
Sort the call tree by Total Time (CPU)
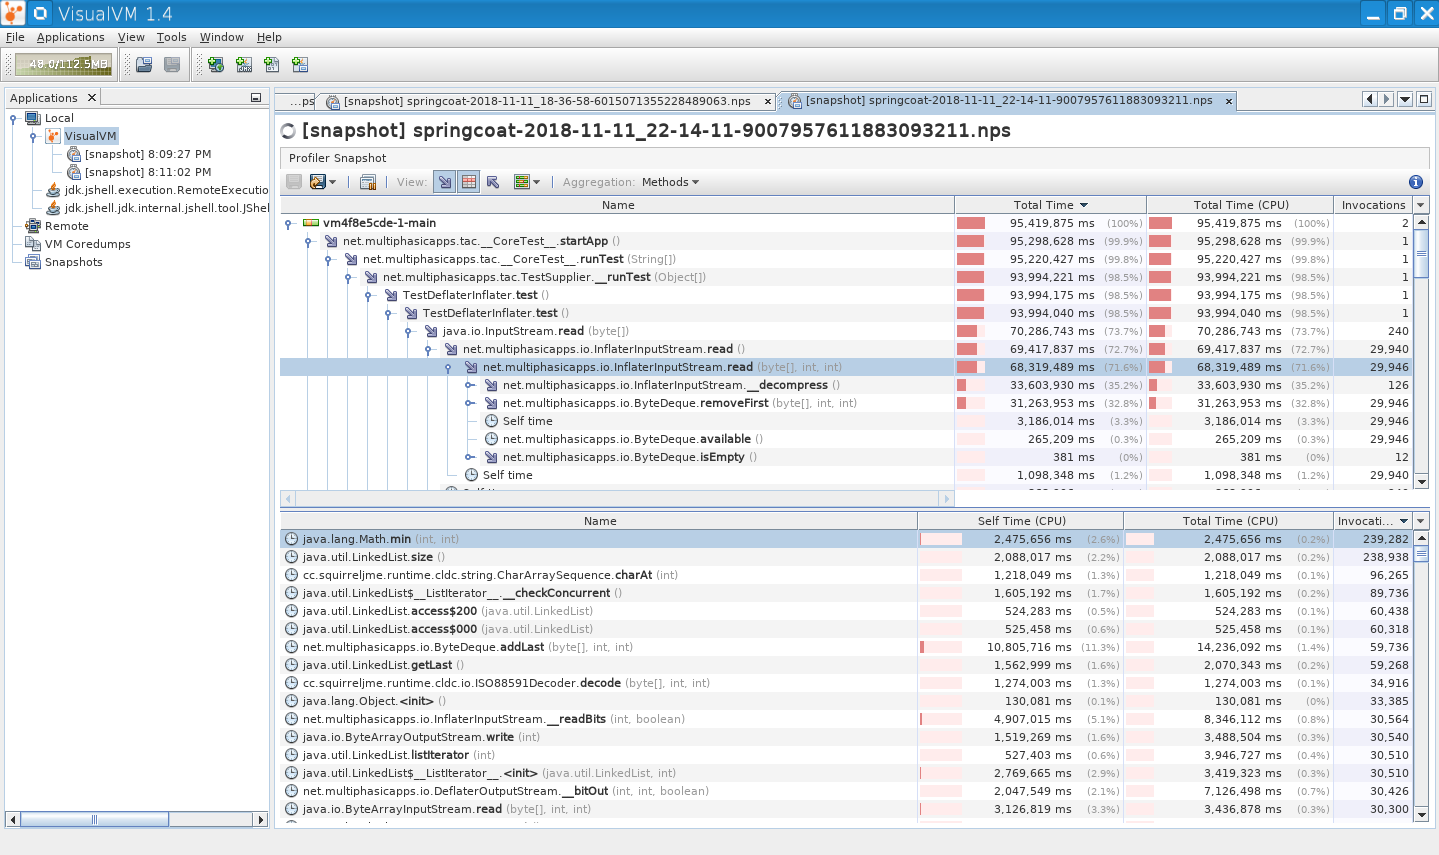tap(1240, 205)
